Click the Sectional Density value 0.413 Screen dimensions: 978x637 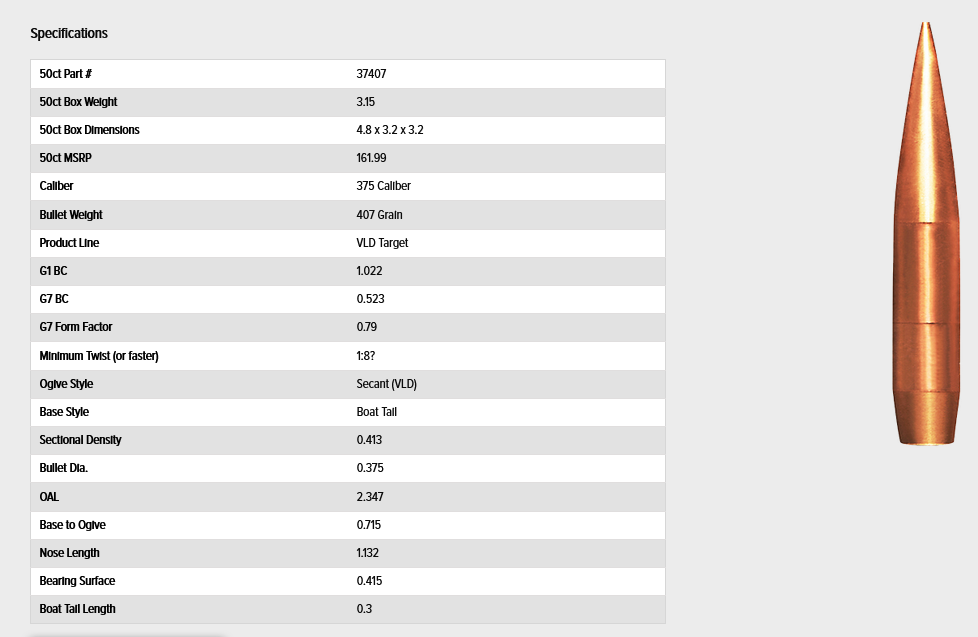point(369,440)
